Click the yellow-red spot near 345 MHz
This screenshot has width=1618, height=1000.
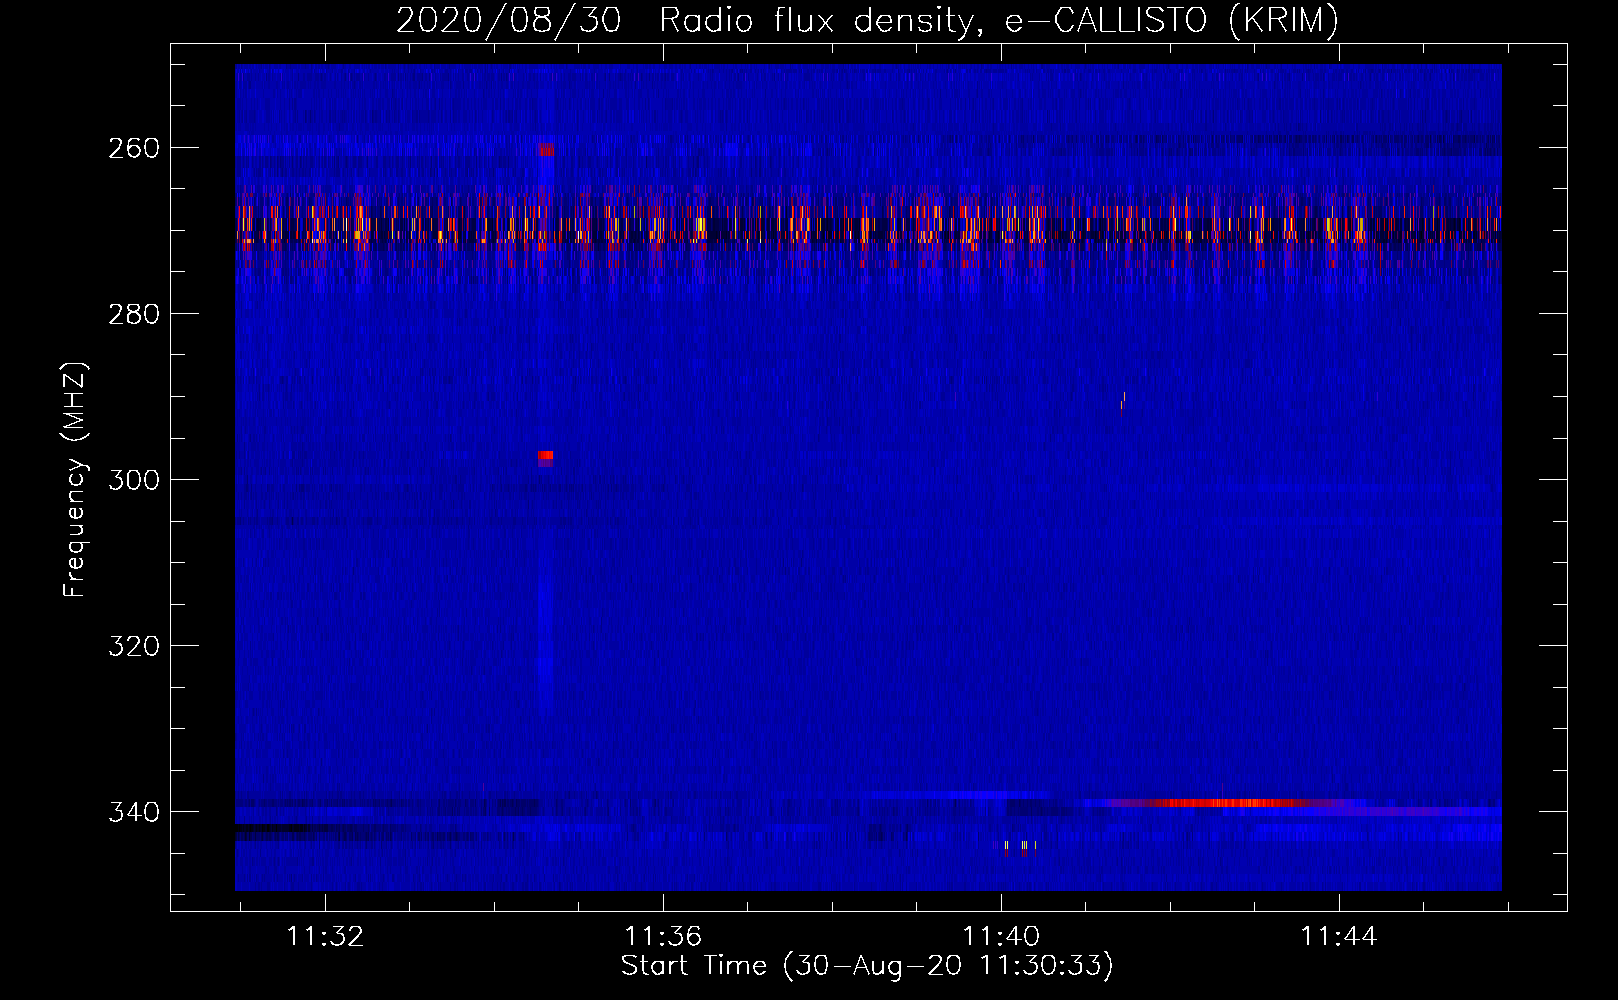coord(1024,848)
